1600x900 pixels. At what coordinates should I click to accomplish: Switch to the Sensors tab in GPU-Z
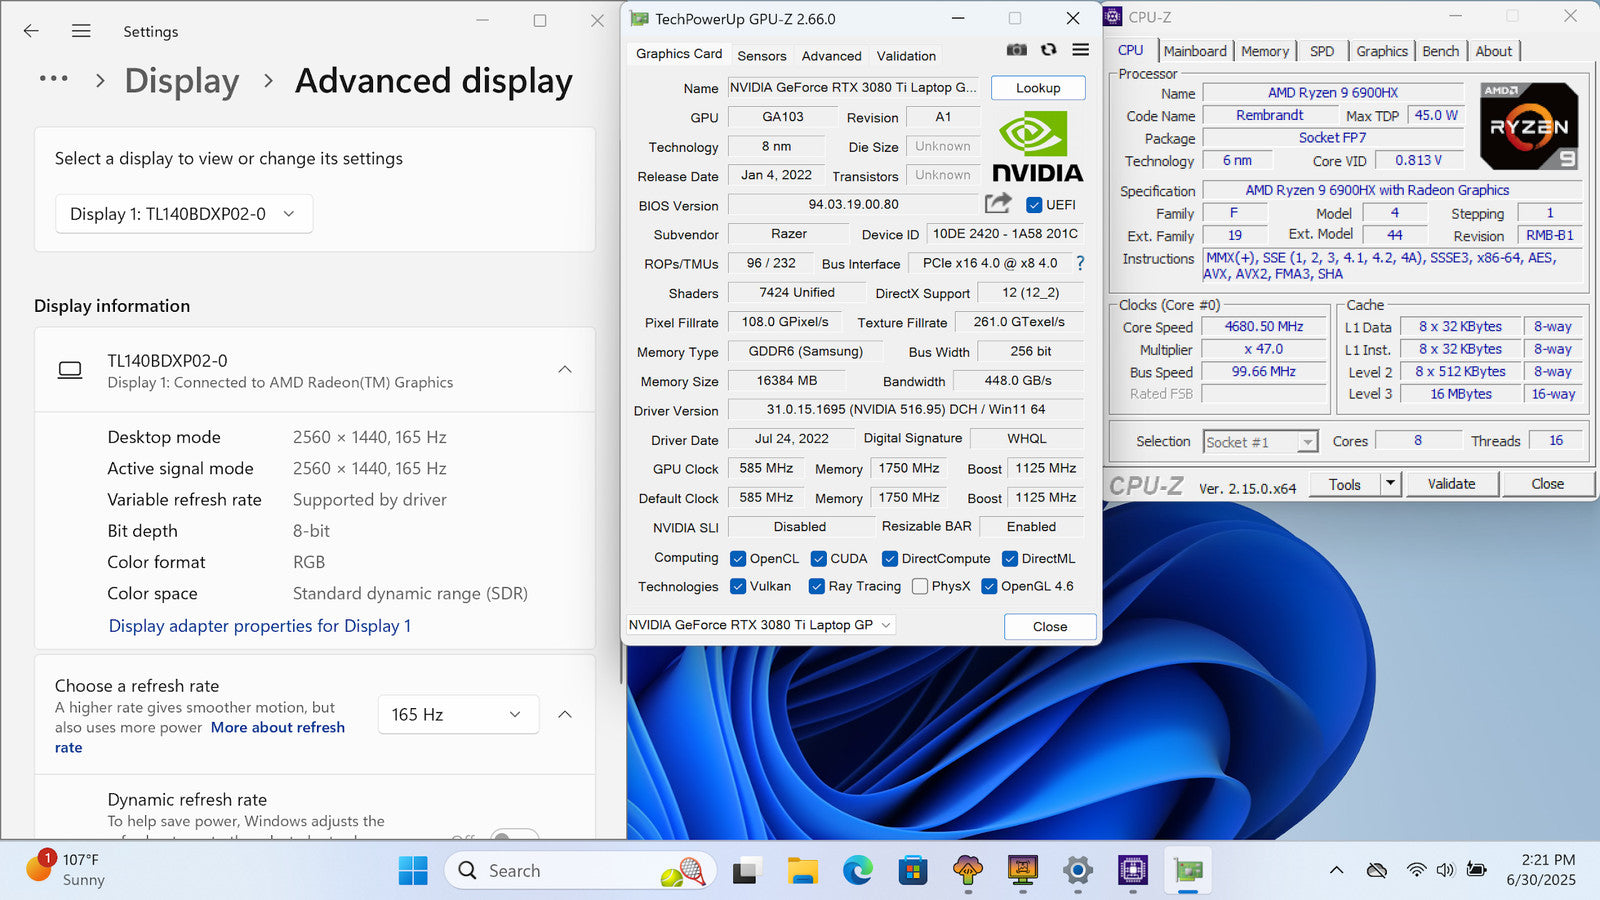[761, 56]
